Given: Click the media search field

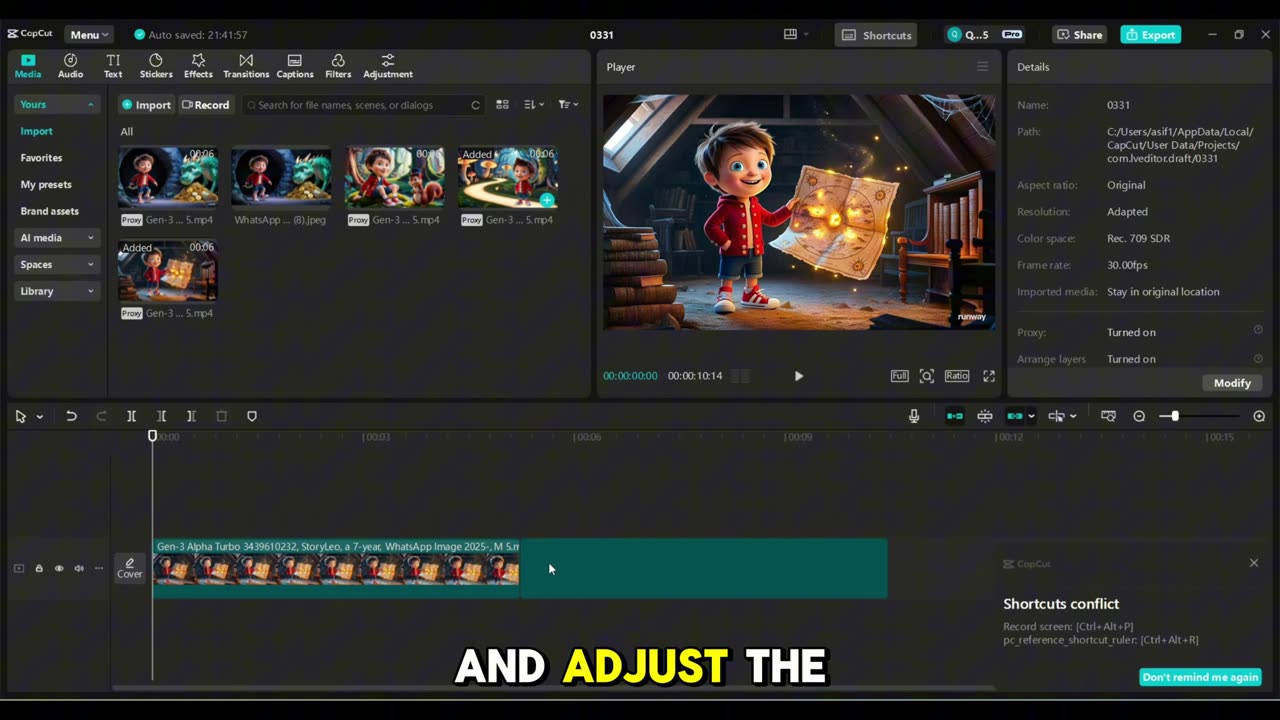Looking at the screenshot, I should pos(363,105).
